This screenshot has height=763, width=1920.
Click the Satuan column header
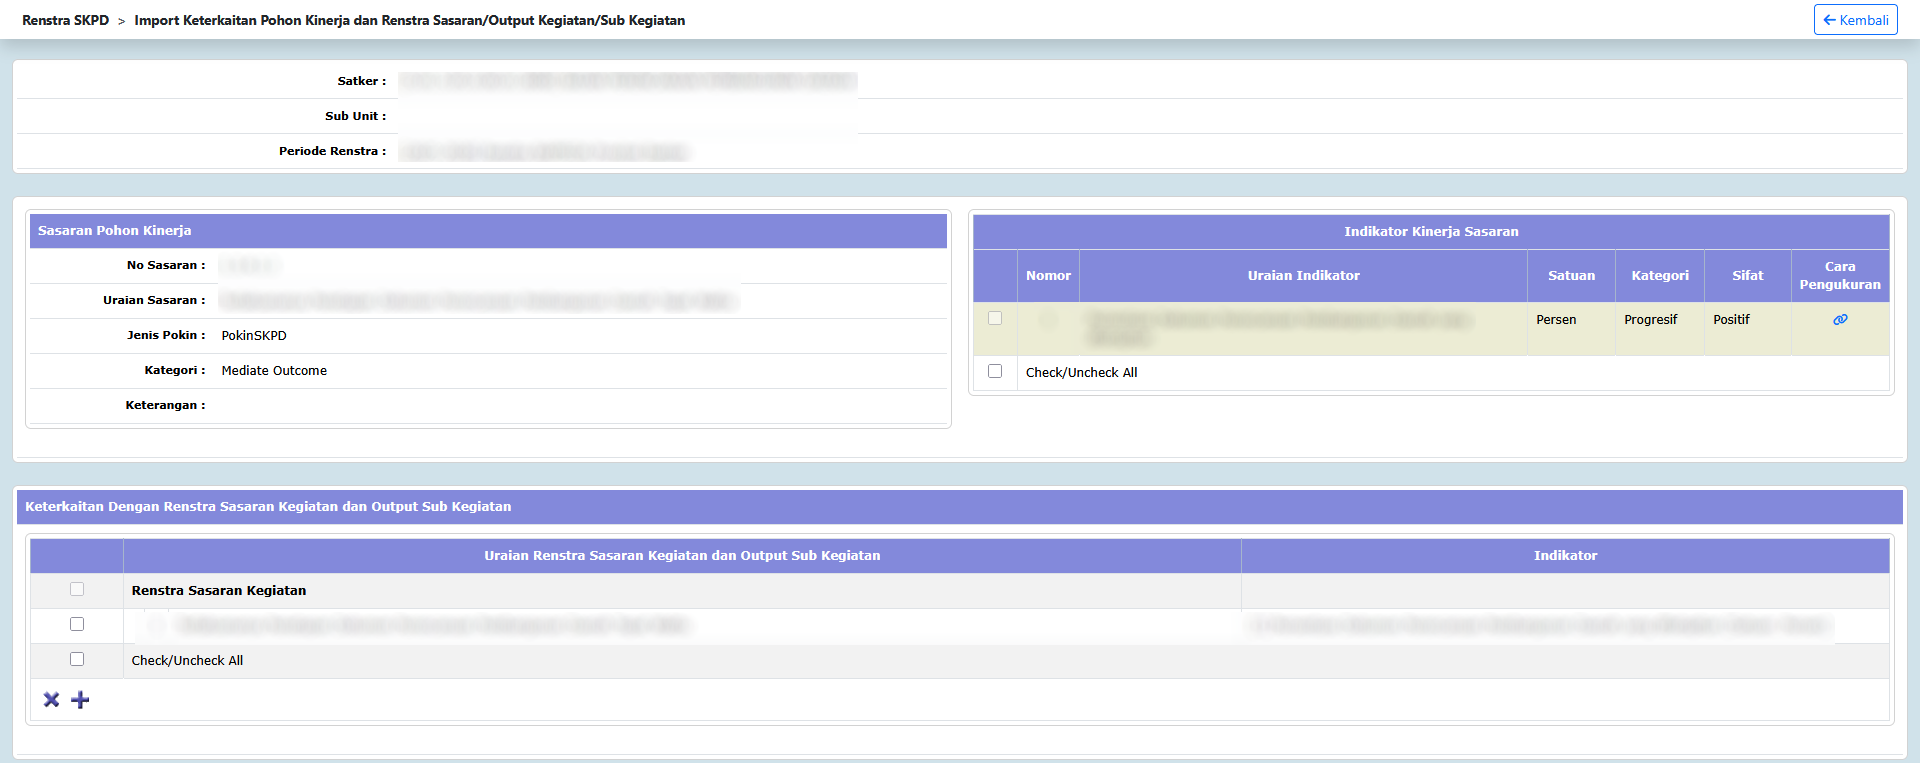[x=1570, y=276]
